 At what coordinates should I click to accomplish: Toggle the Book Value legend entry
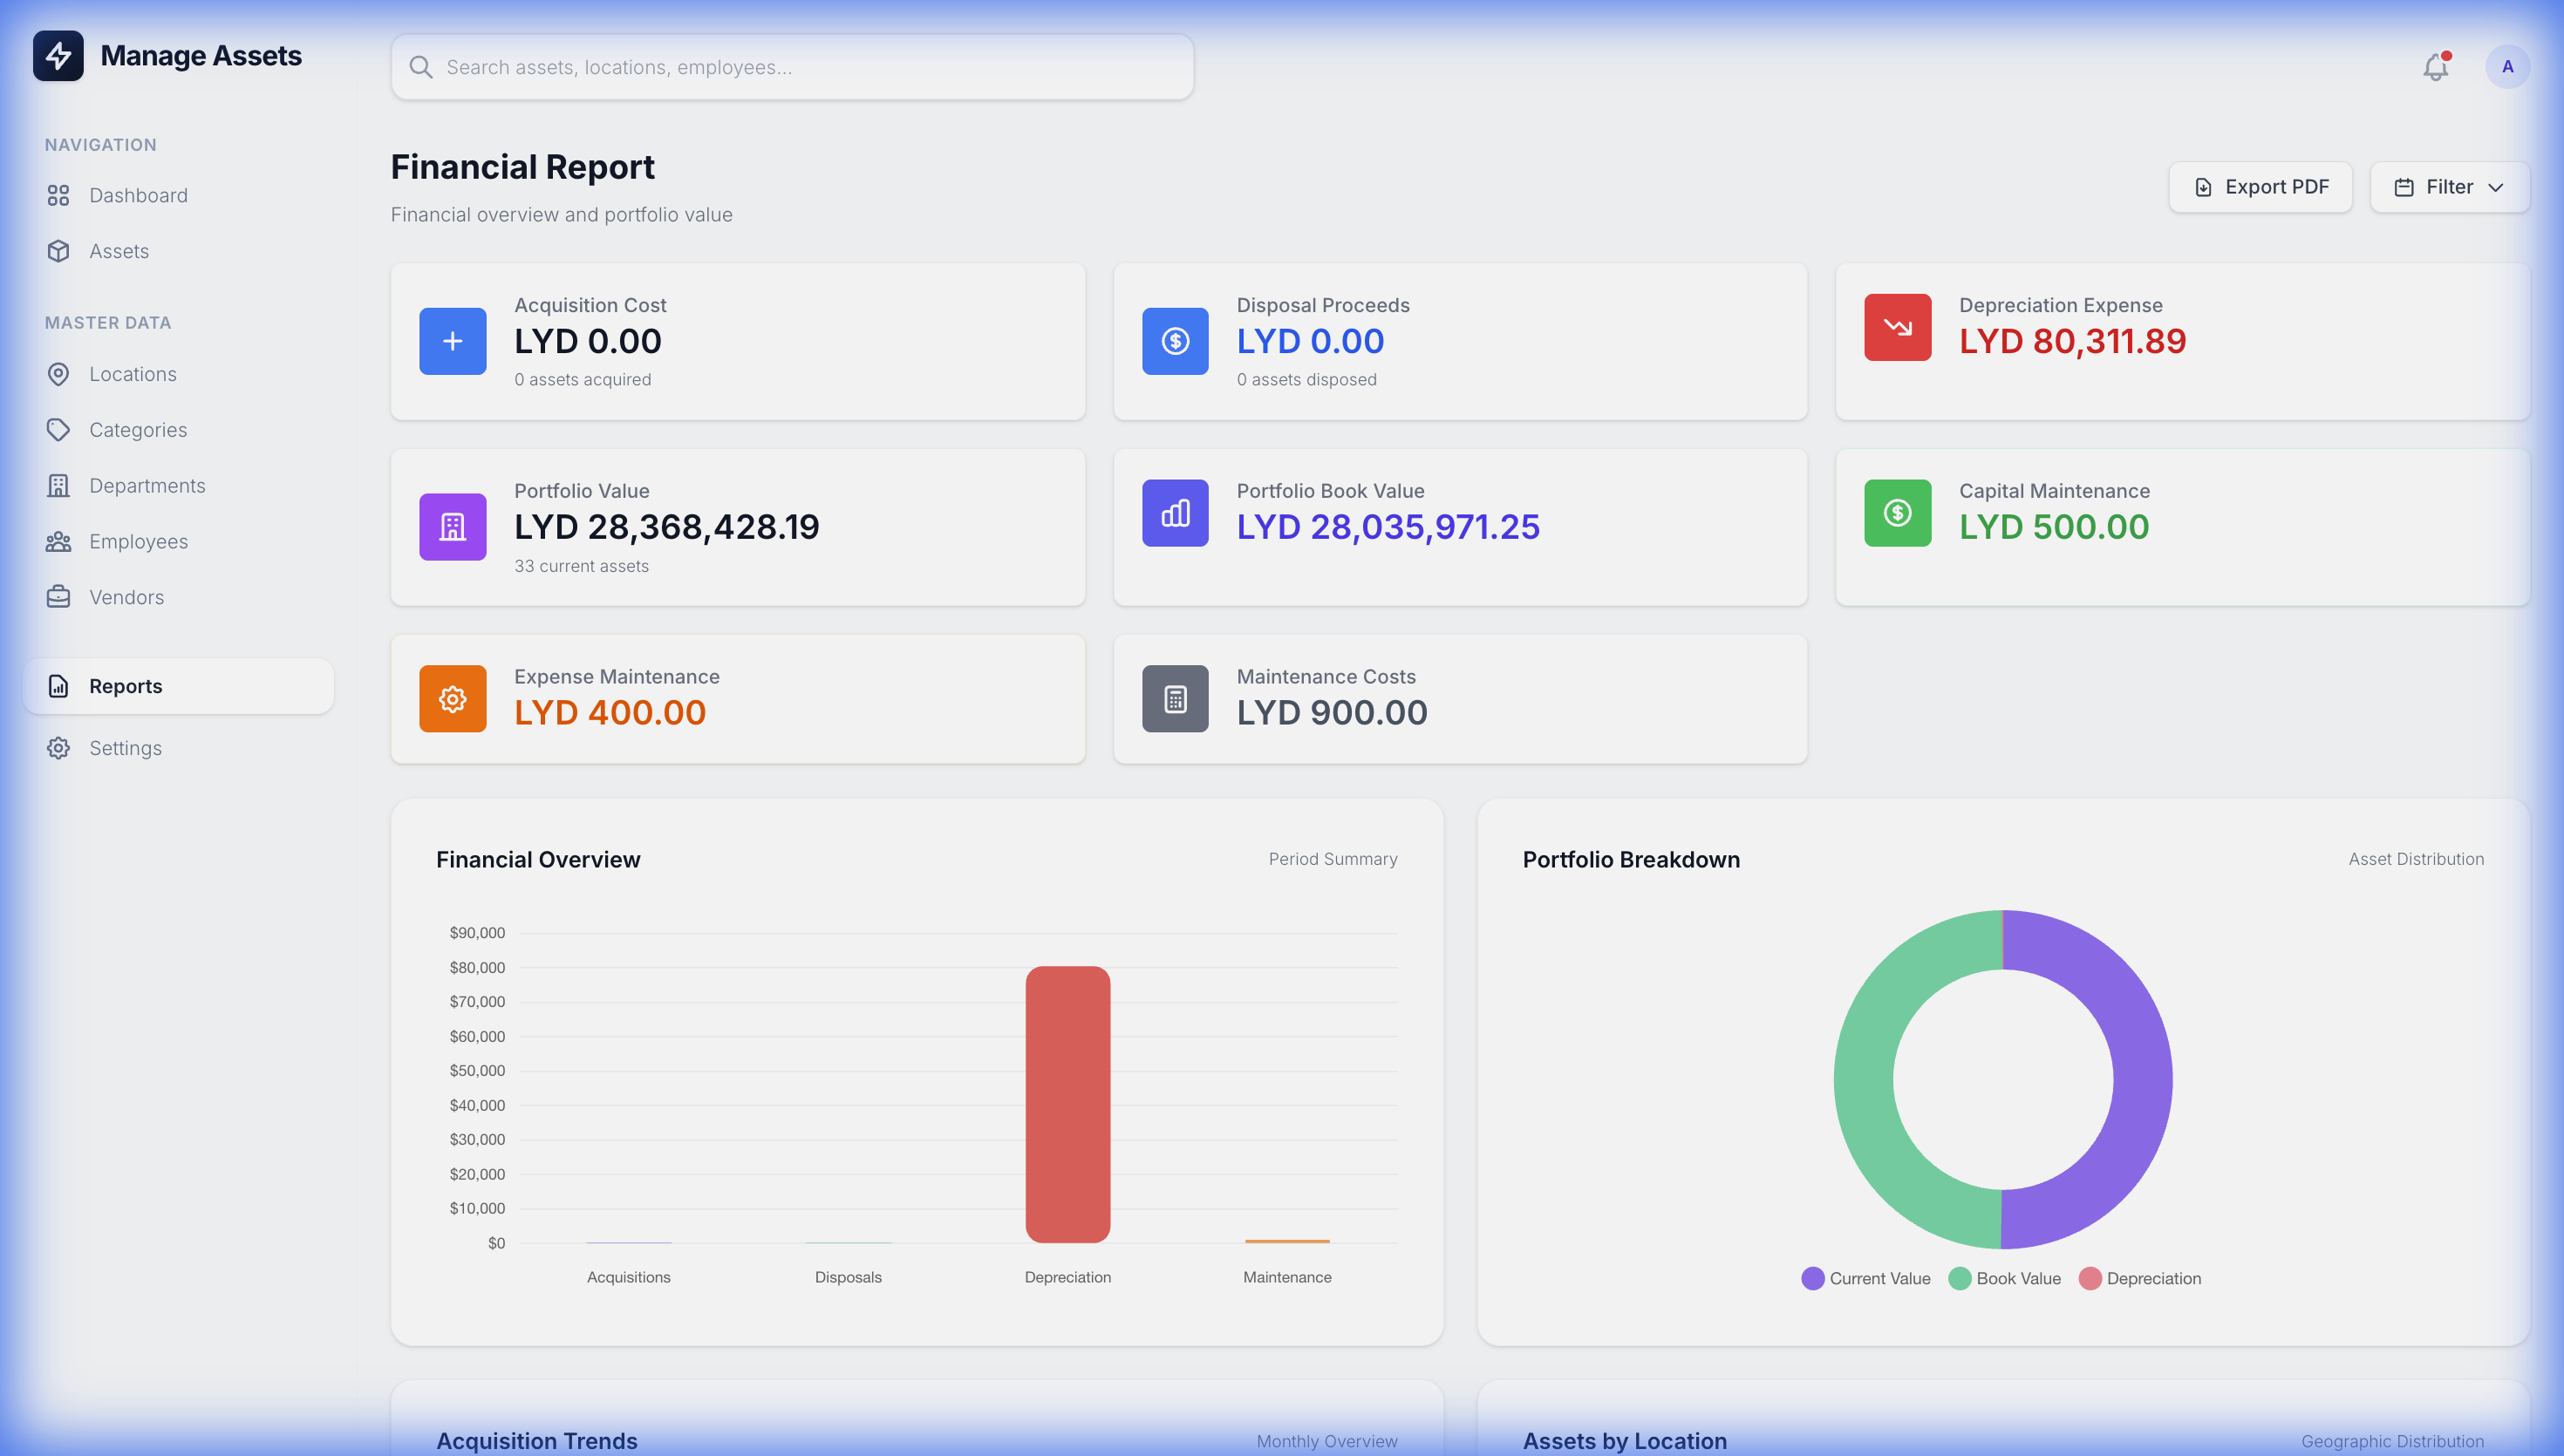point(2003,1278)
